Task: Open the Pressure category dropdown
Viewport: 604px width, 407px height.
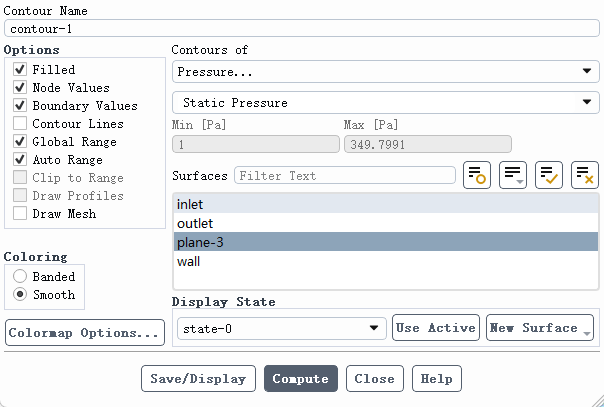Action: 384,72
